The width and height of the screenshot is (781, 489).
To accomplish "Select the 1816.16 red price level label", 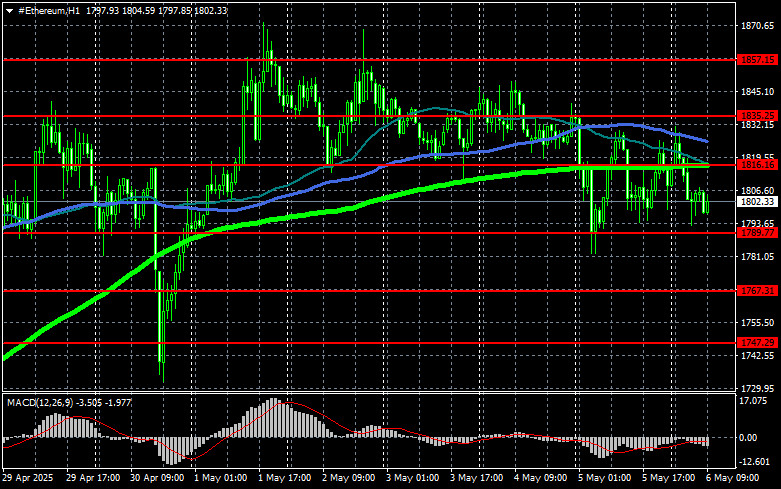I will [757, 165].
